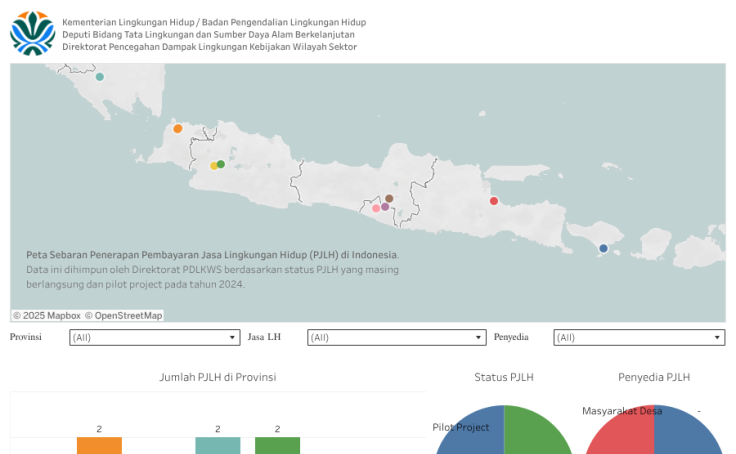
Task: Click the 'Provinsi' filter label
Action: 26,337
